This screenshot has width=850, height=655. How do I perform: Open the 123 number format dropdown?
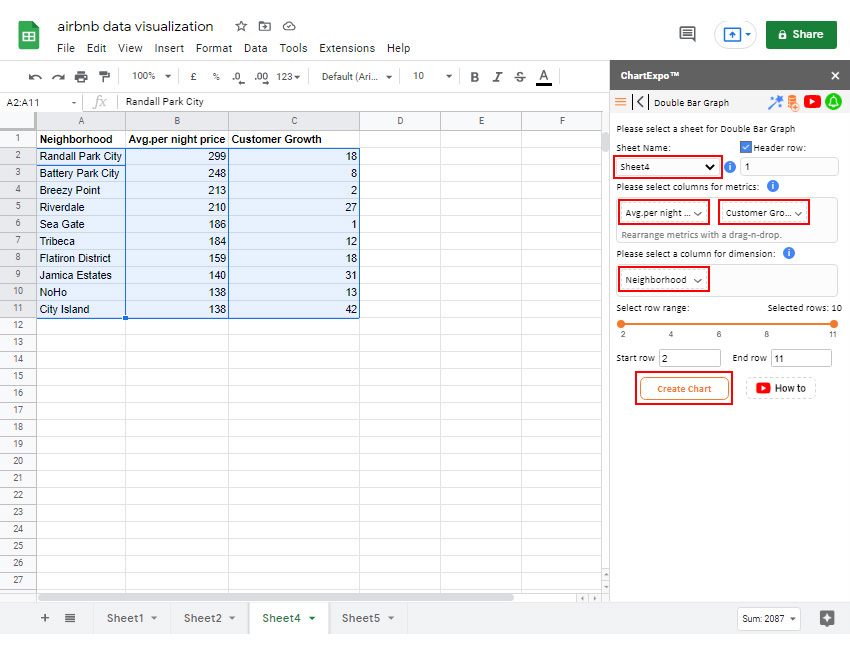click(x=288, y=77)
